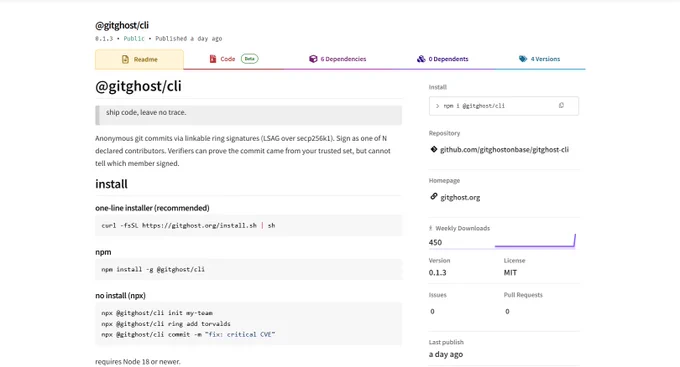Image resolution: width=680 pixels, height=367 pixels.
Task: Click the git repository diamond icon
Action: 434,149
